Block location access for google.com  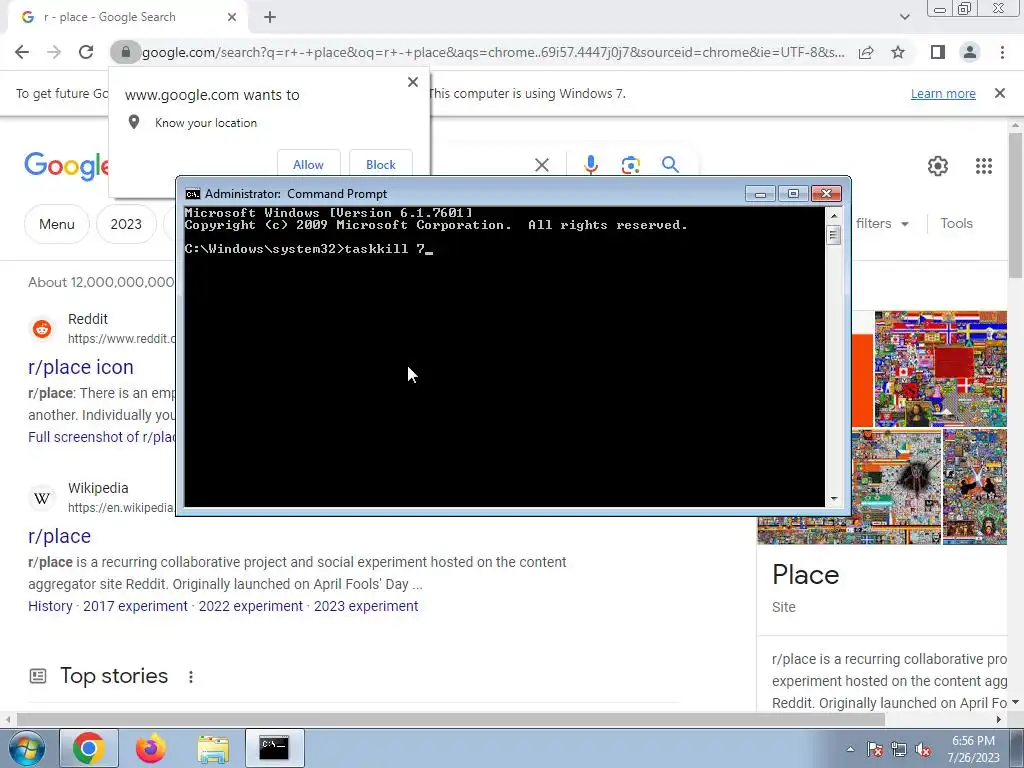381,163
